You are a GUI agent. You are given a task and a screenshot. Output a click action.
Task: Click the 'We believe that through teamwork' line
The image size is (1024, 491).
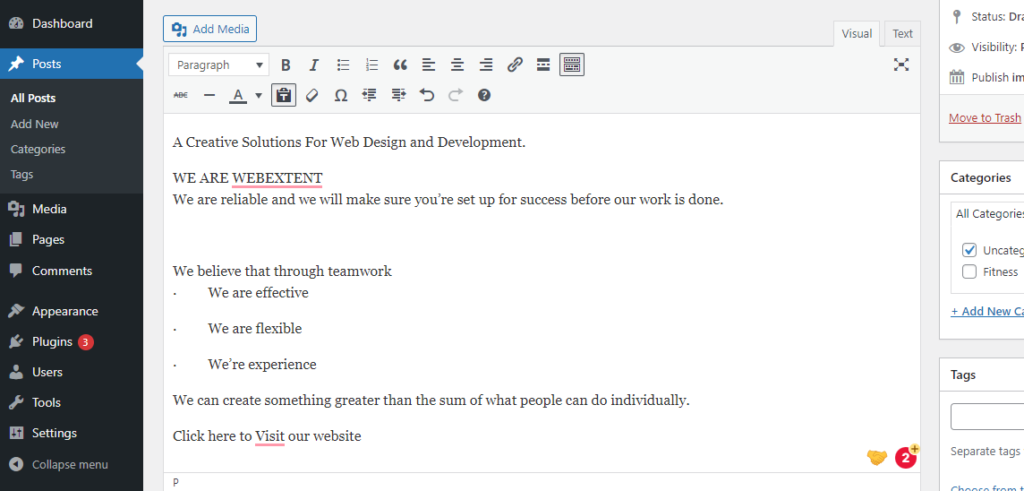point(282,271)
